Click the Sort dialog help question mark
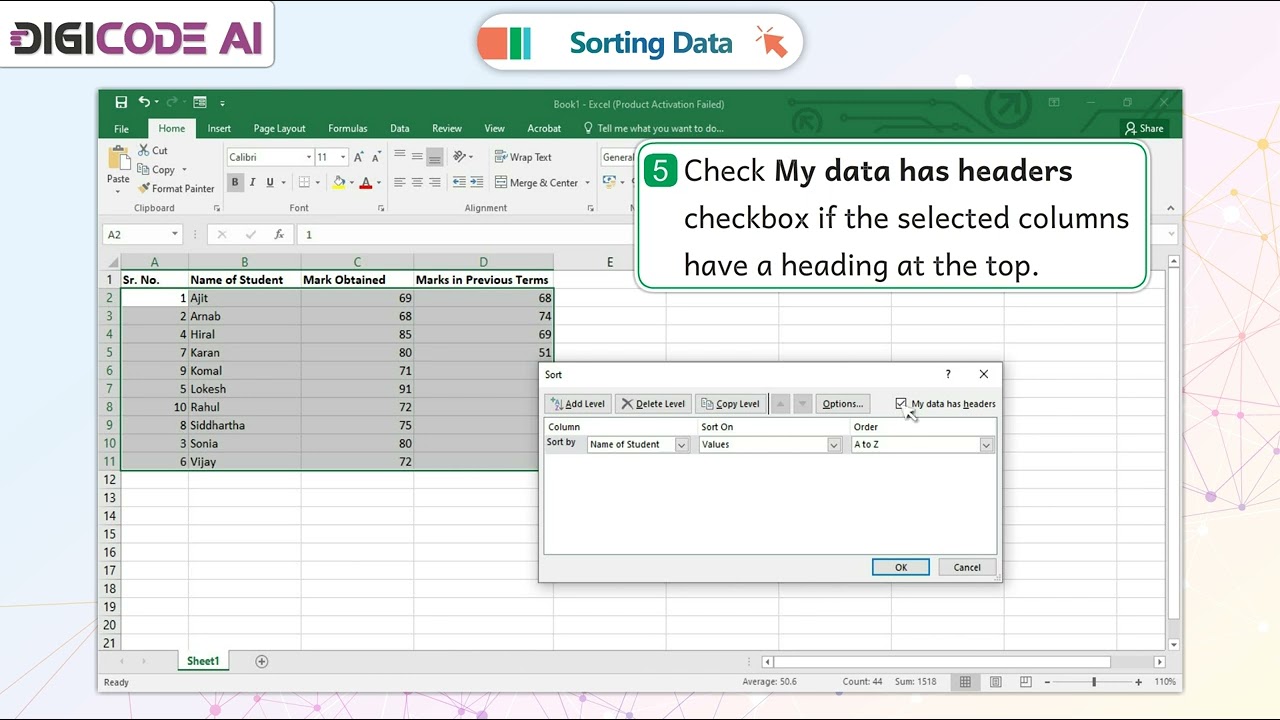Image resolution: width=1280 pixels, height=720 pixels. 948,374
